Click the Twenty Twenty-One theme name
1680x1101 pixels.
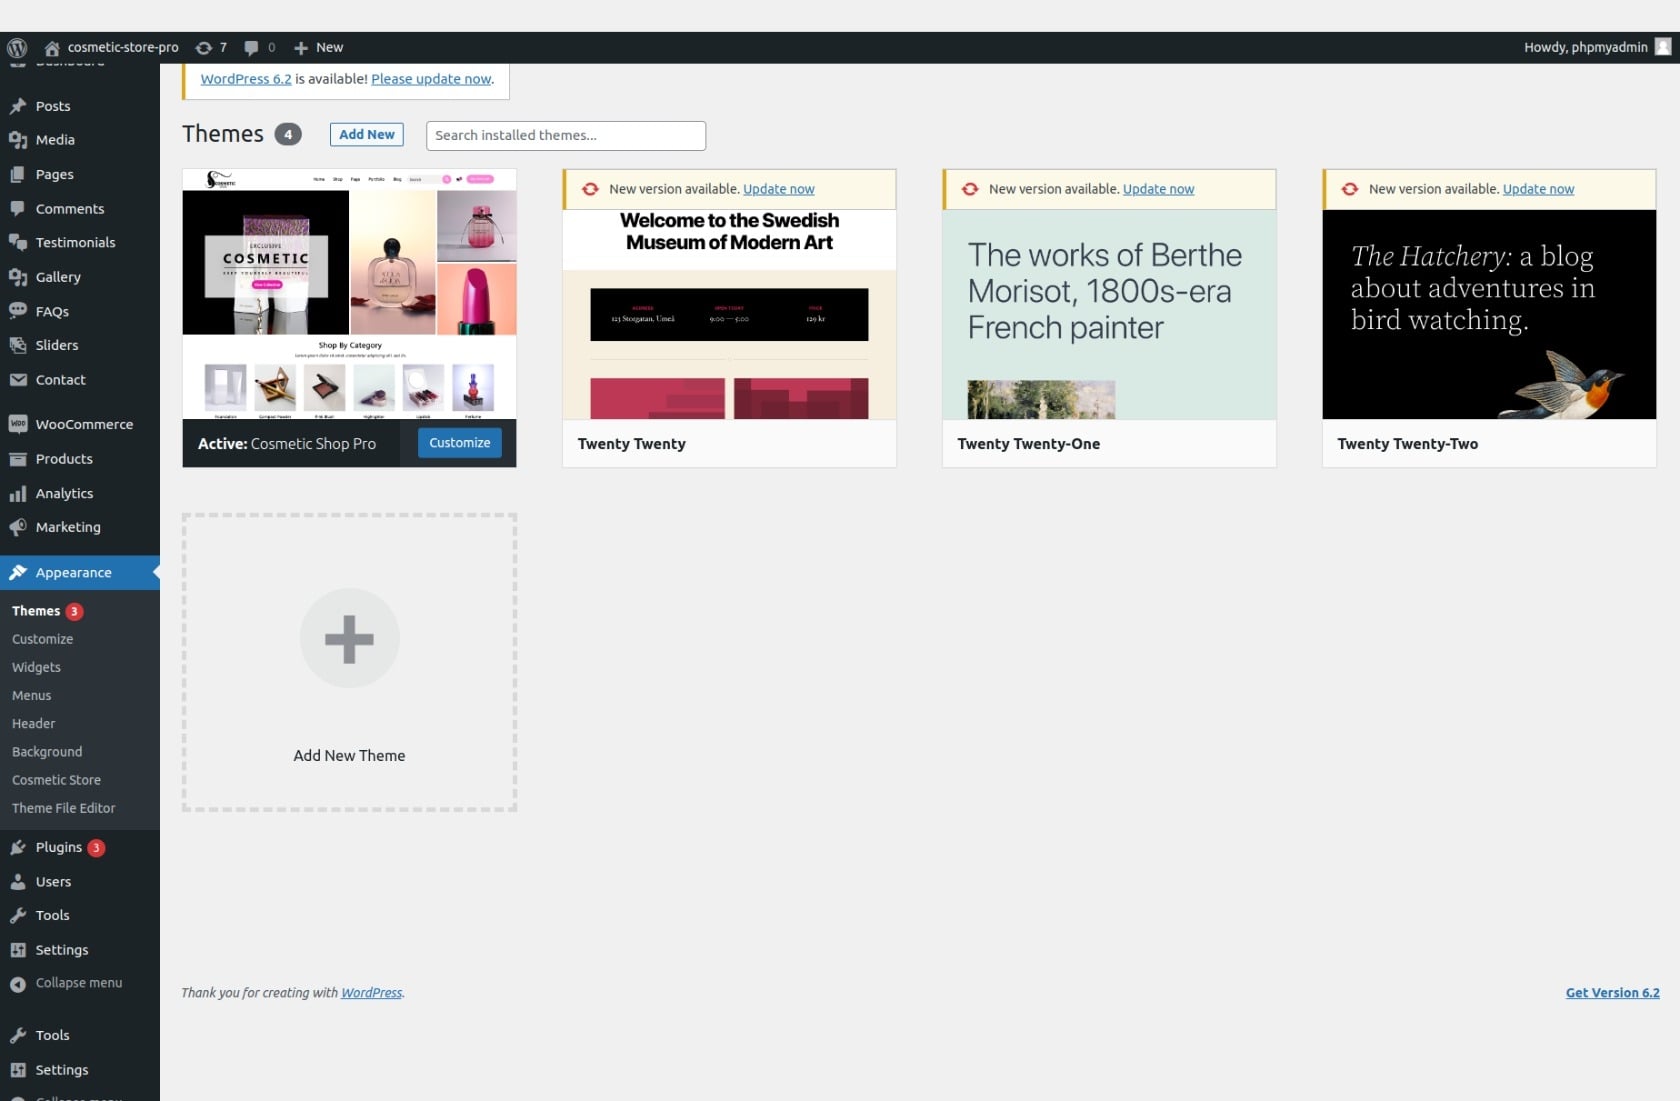[1028, 444]
